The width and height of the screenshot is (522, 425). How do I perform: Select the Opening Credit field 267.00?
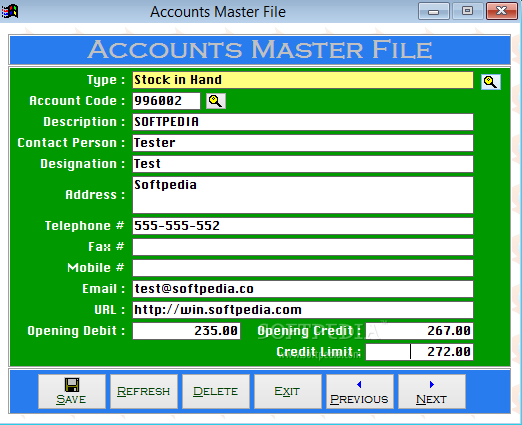(419, 331)
